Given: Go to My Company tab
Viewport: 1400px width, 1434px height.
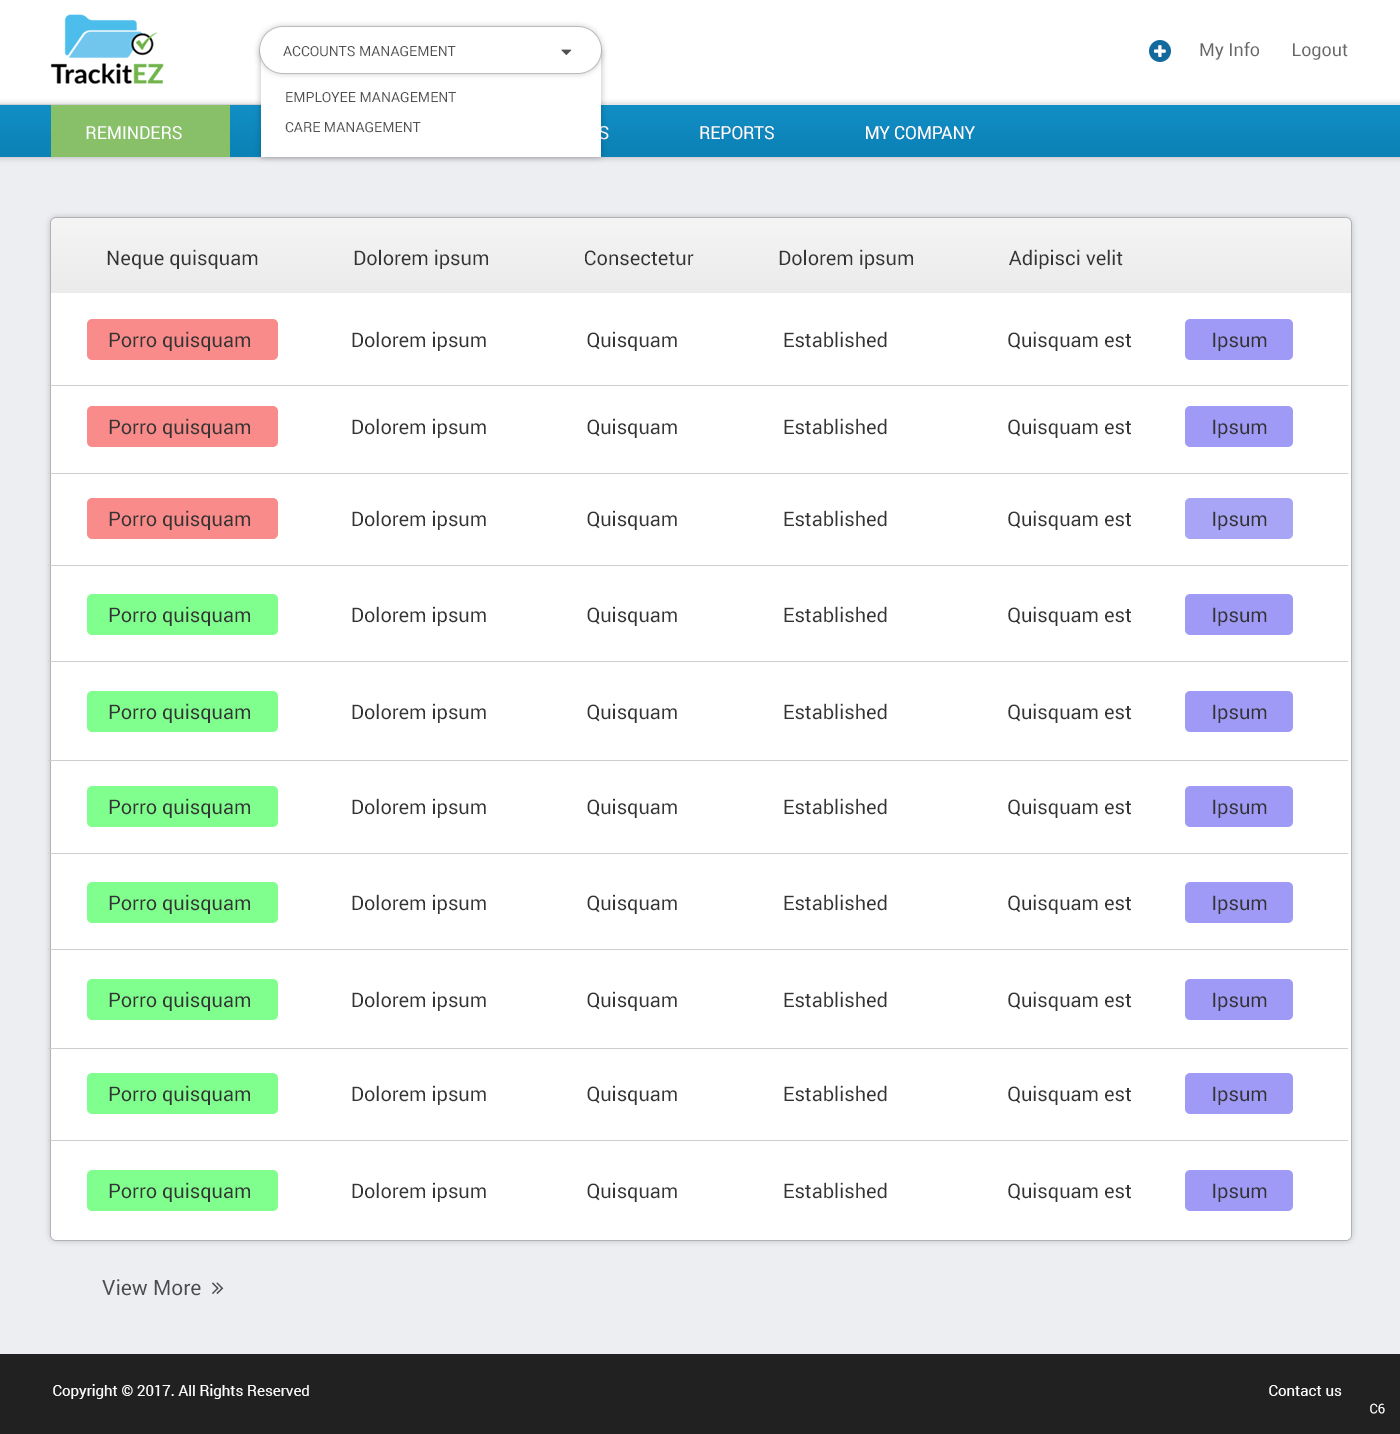Looking at the screenshot, I should [919, 133].
